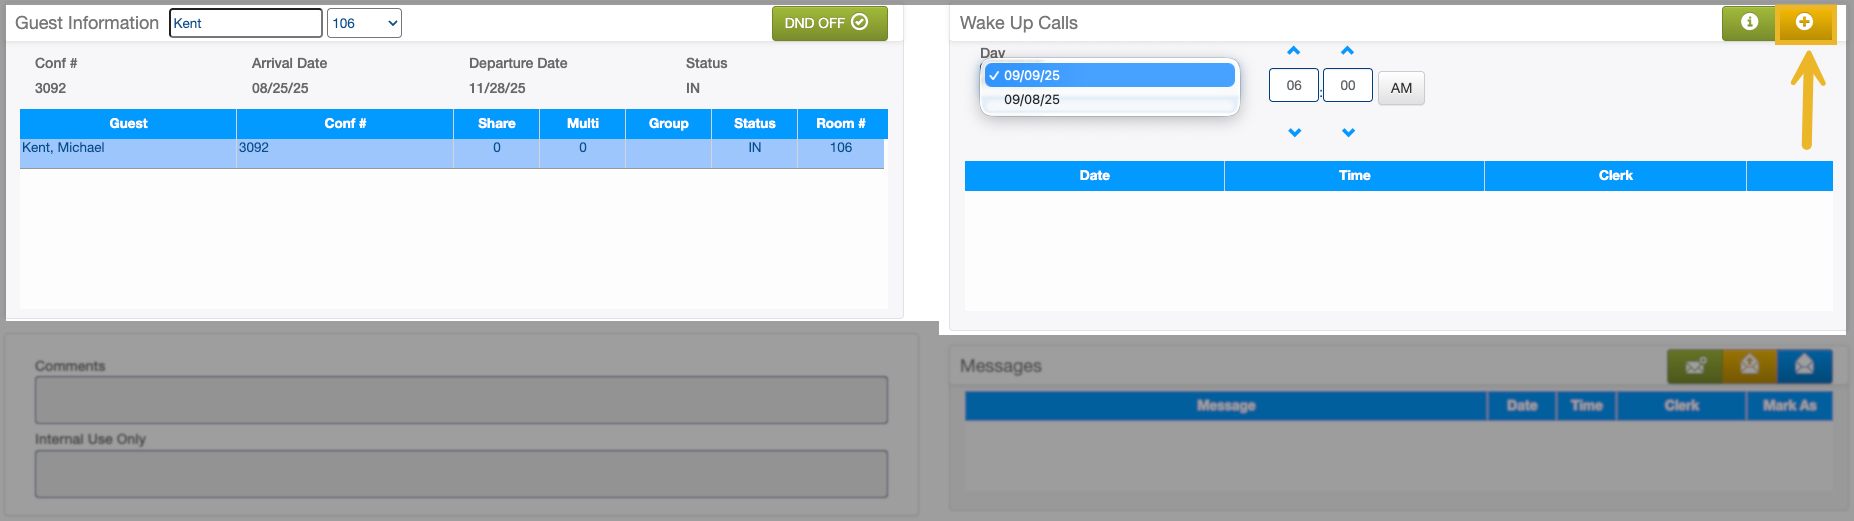This screenshot has width=1854, height=521.
Task: Open the wake up calls info icon
Action: click(1749, 22)
